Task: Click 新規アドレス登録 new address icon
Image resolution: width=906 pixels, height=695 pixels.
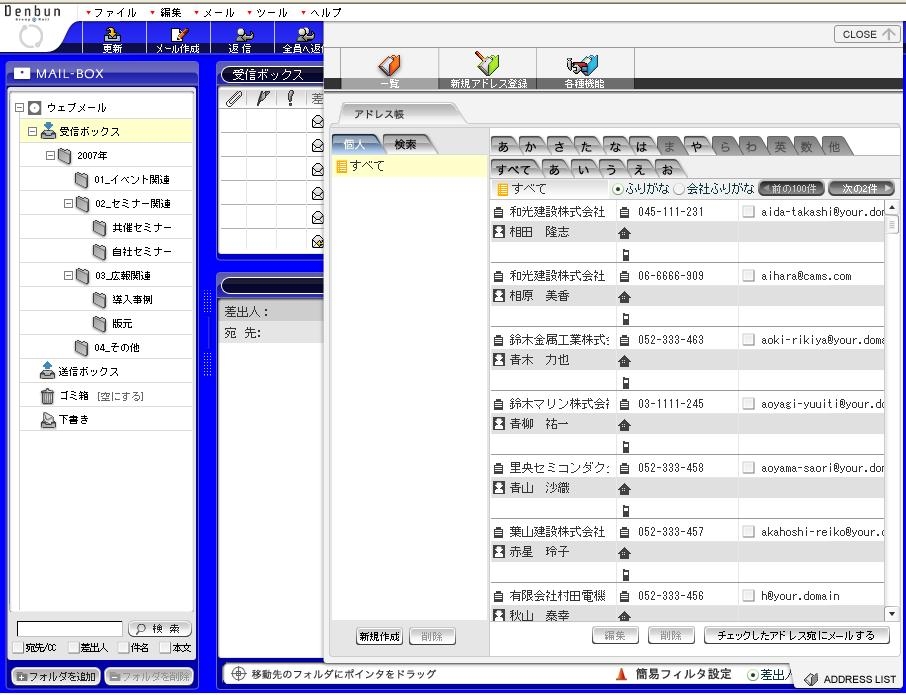Action: 488,64
